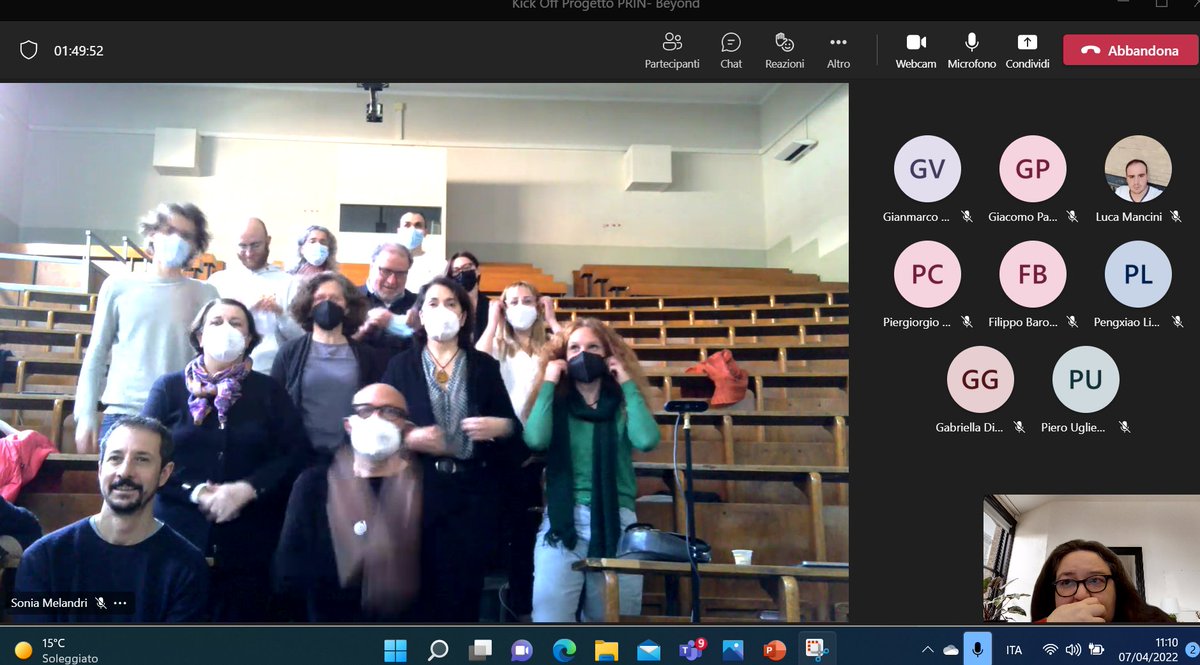Click the volume speaker tray icon

1073,650
